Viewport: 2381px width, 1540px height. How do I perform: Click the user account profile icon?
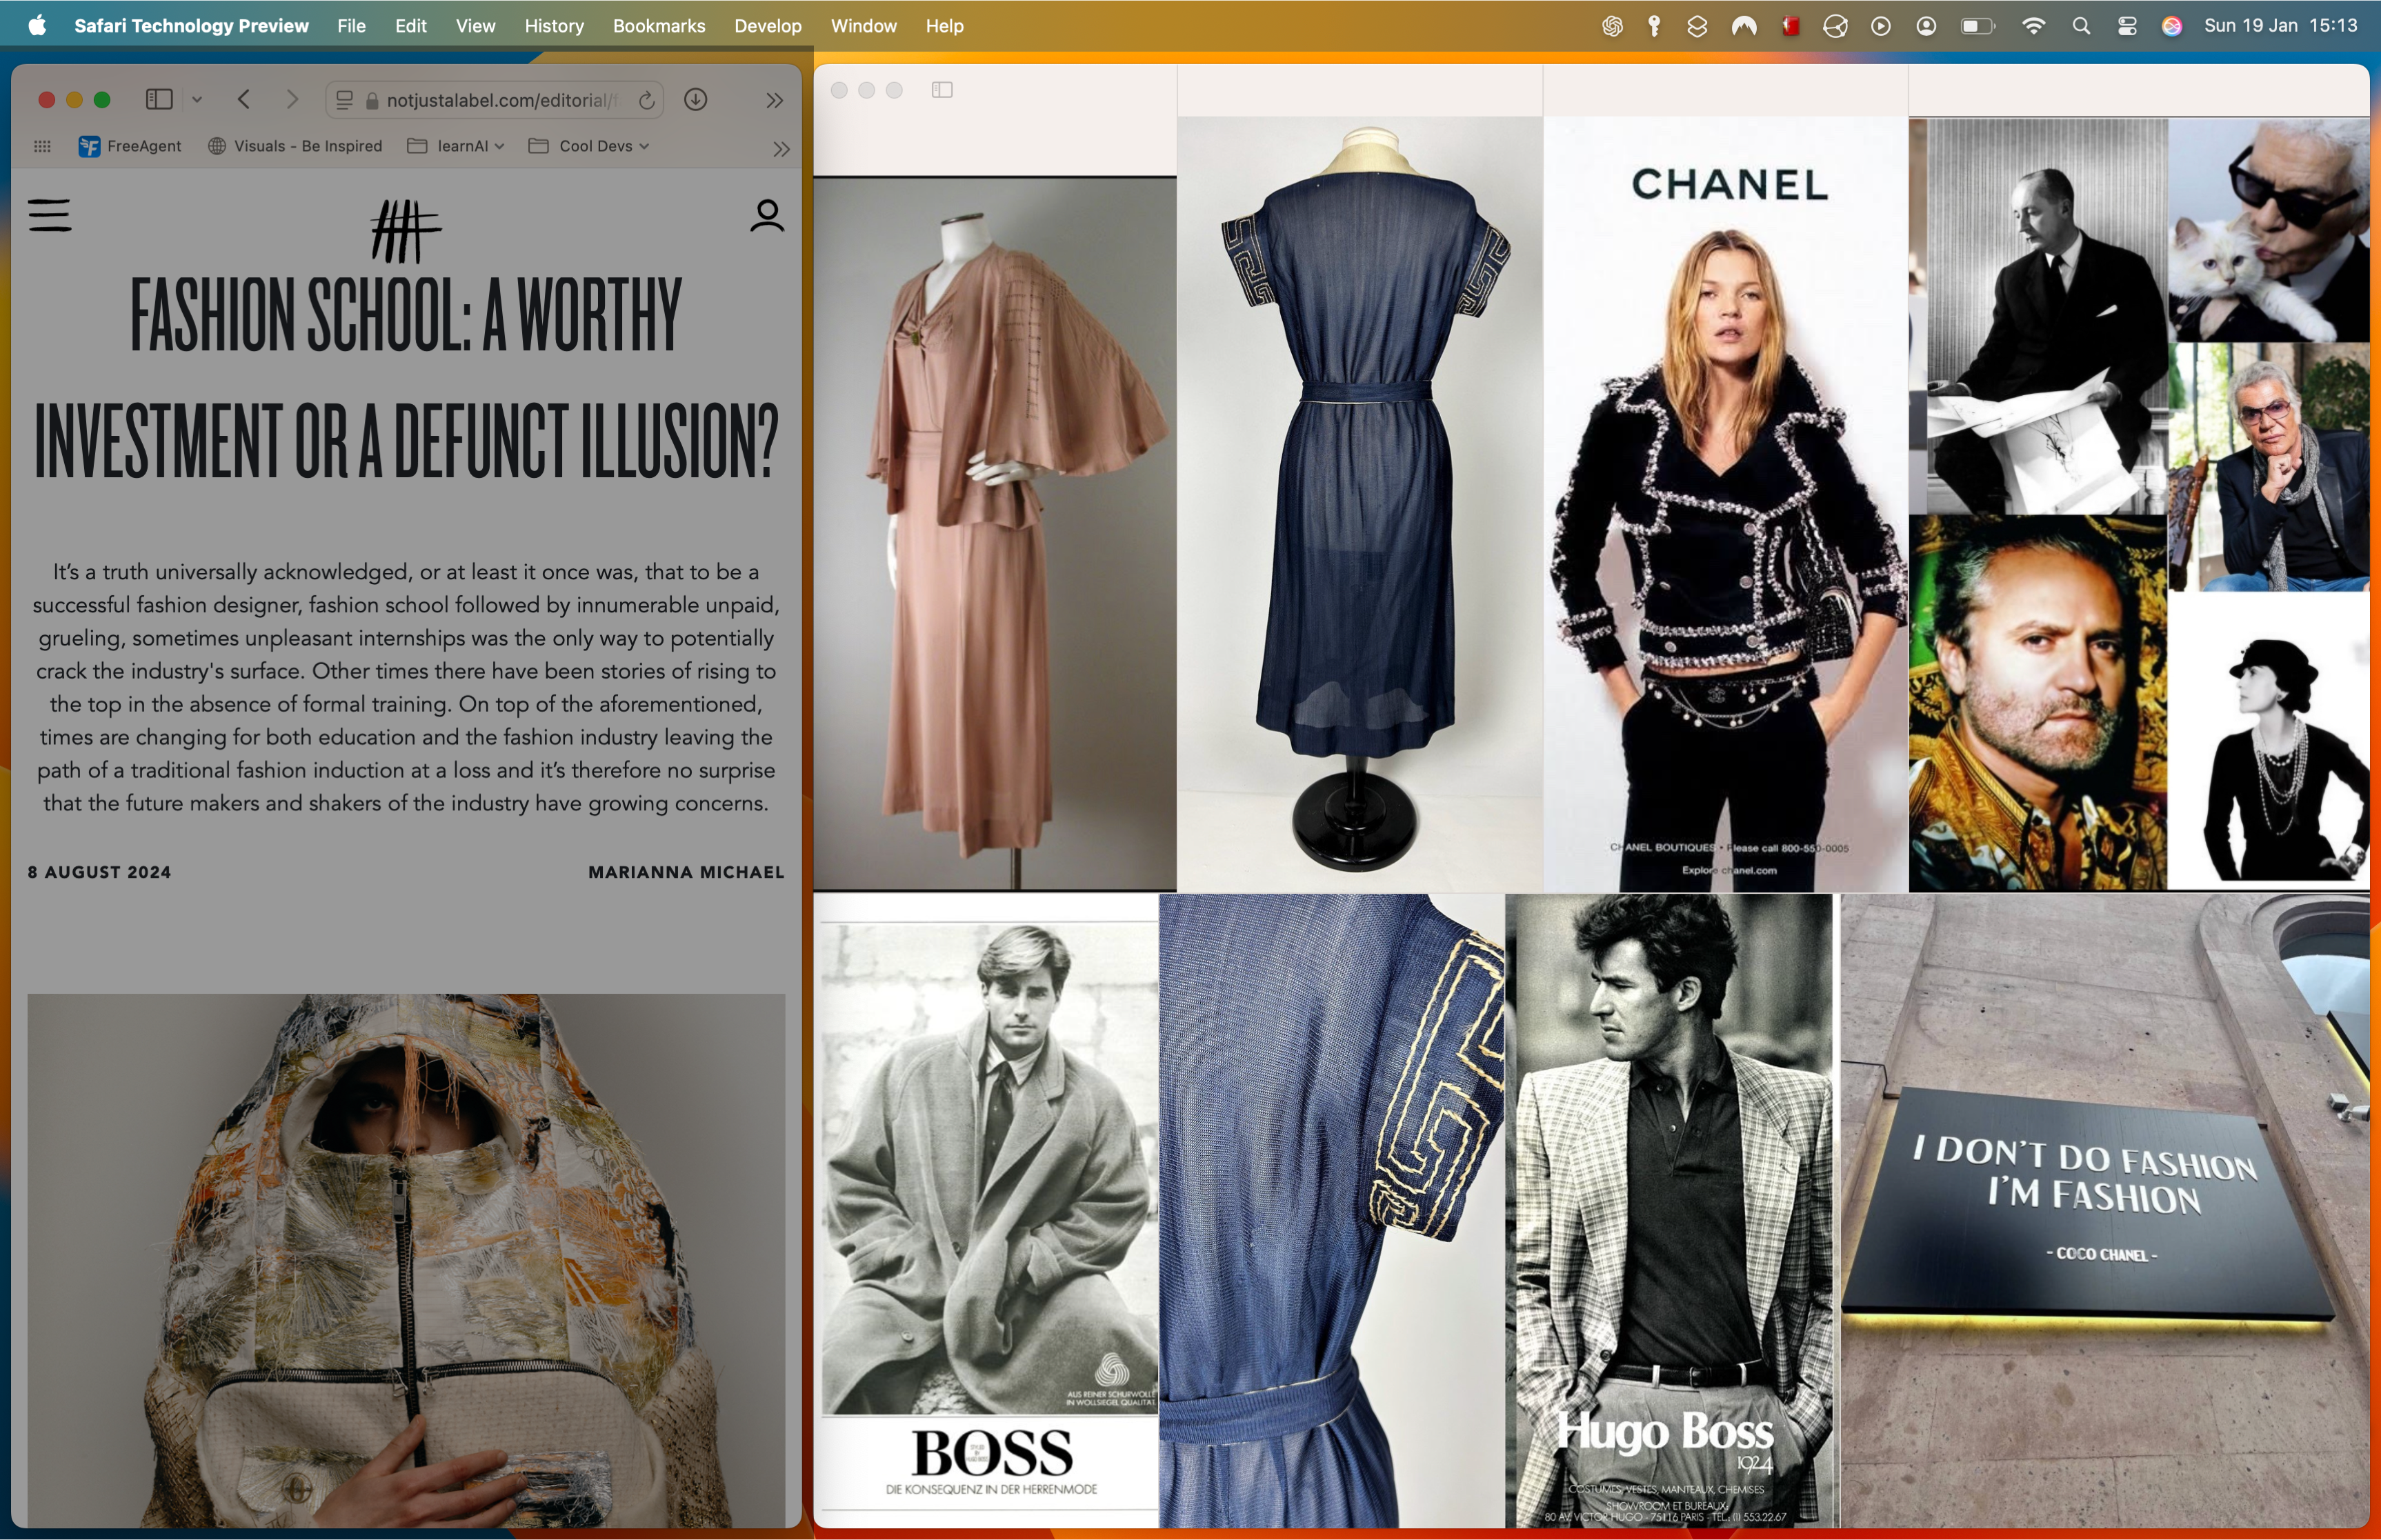point(767,215)
